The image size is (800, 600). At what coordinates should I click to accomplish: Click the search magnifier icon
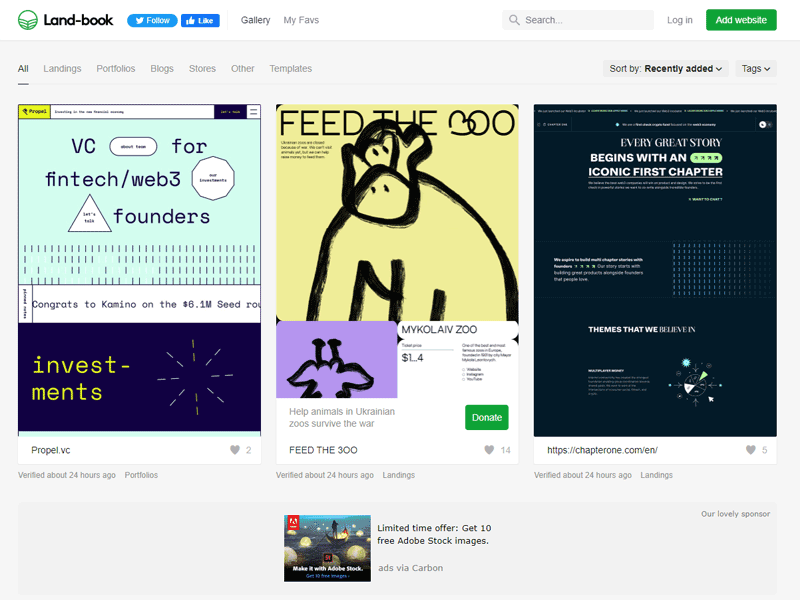[514, 20]
